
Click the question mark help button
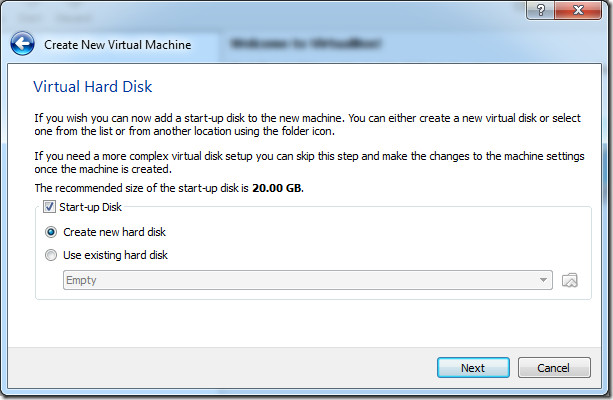540,10
